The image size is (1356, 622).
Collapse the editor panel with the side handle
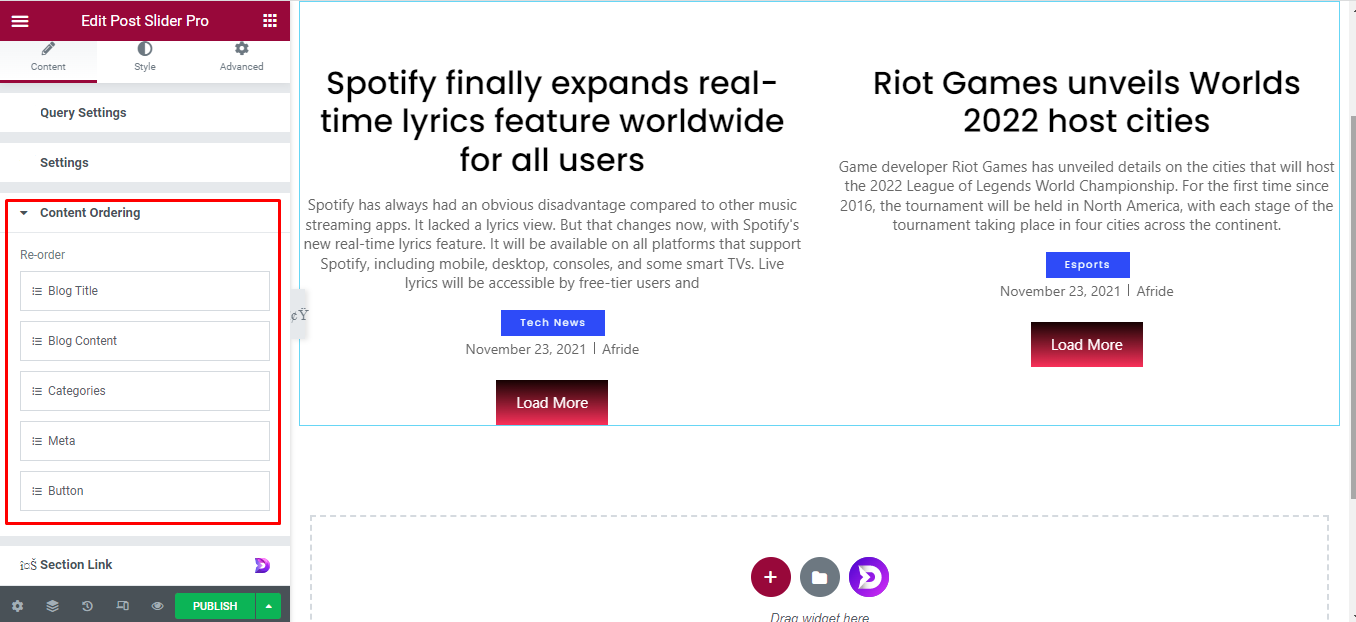[x=299, y=314]
